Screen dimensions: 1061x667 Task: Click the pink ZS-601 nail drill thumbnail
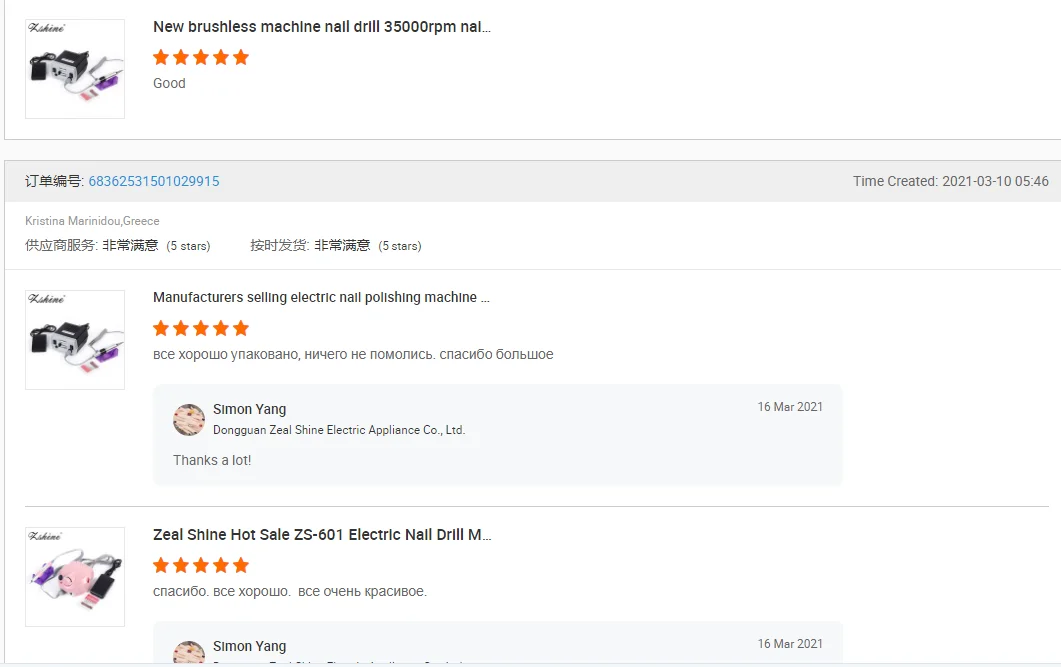(x=75, y=577)
